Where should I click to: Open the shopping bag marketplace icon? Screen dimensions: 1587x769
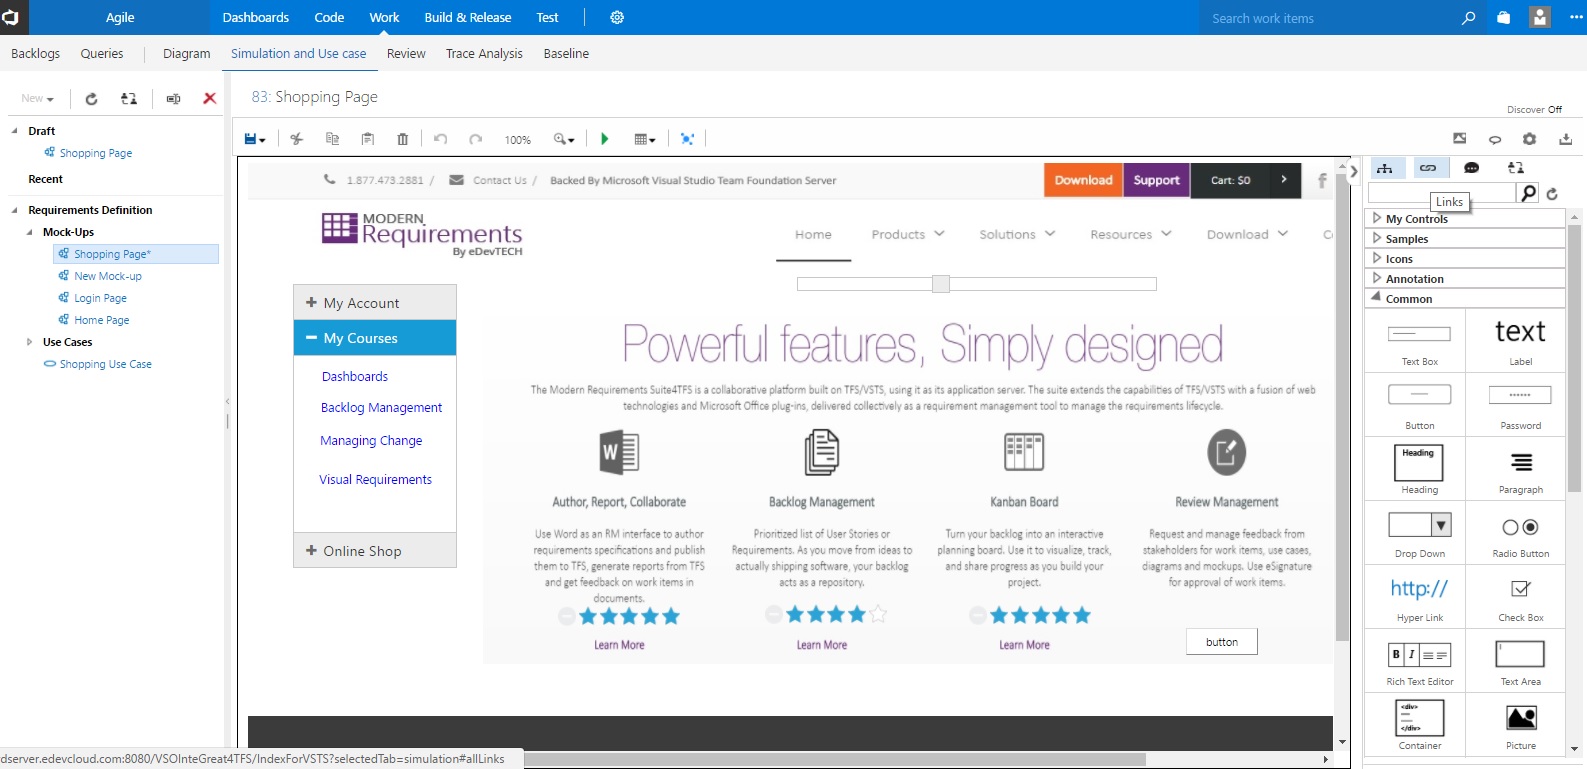coord(1503,18)
